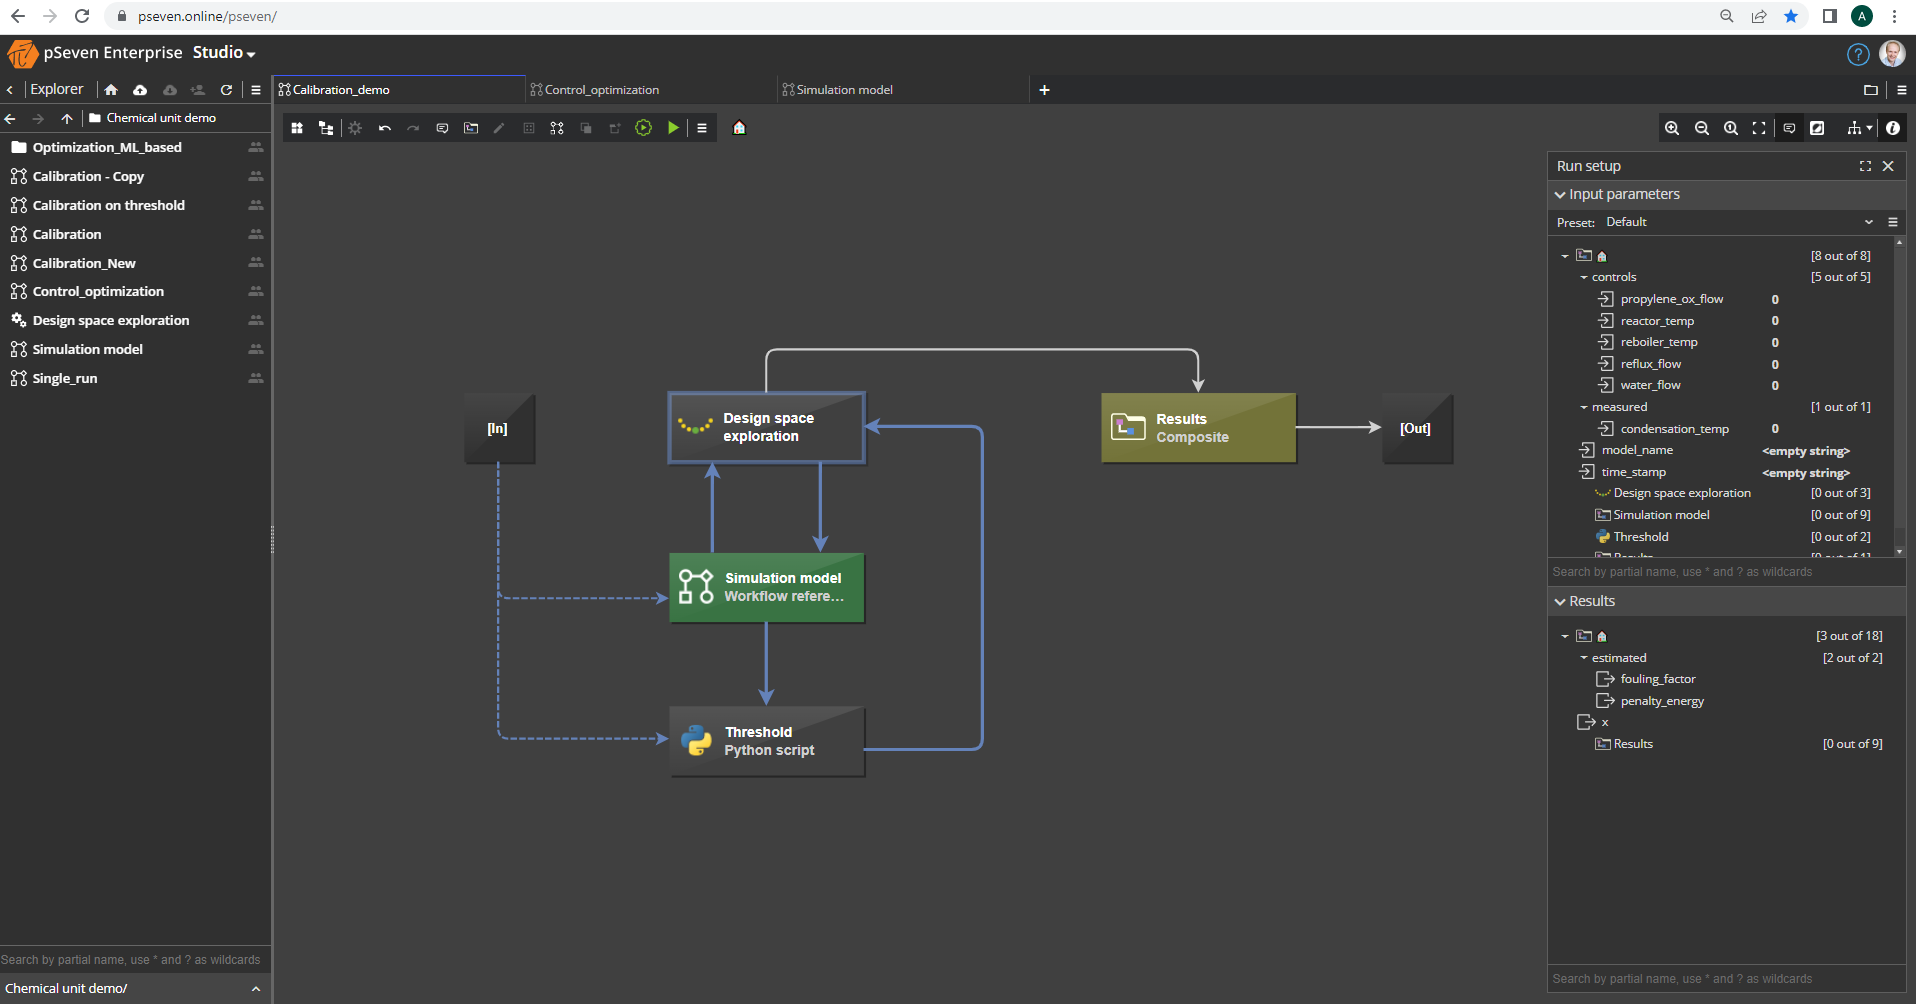Open the Preset Default dropdown
The height and width of the screenshot is (1004, 1916).
pos(1740,222)
